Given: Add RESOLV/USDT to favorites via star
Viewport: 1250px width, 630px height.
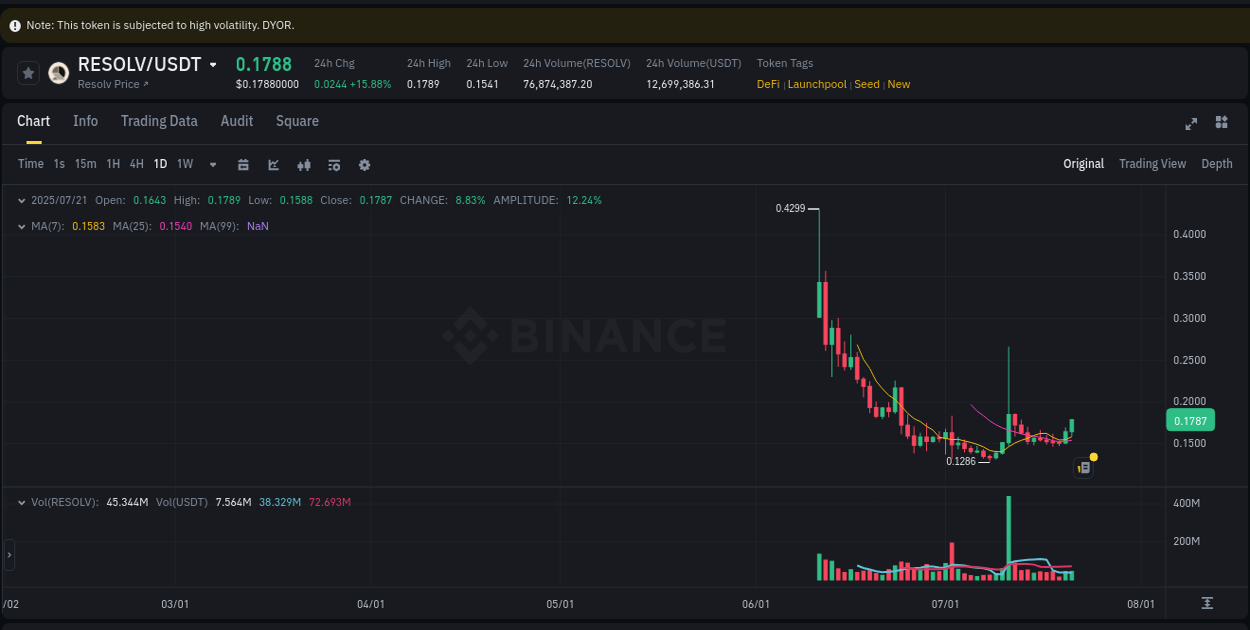Looking at the screenshot, I should pyautogui.click(x=27, y=72).
